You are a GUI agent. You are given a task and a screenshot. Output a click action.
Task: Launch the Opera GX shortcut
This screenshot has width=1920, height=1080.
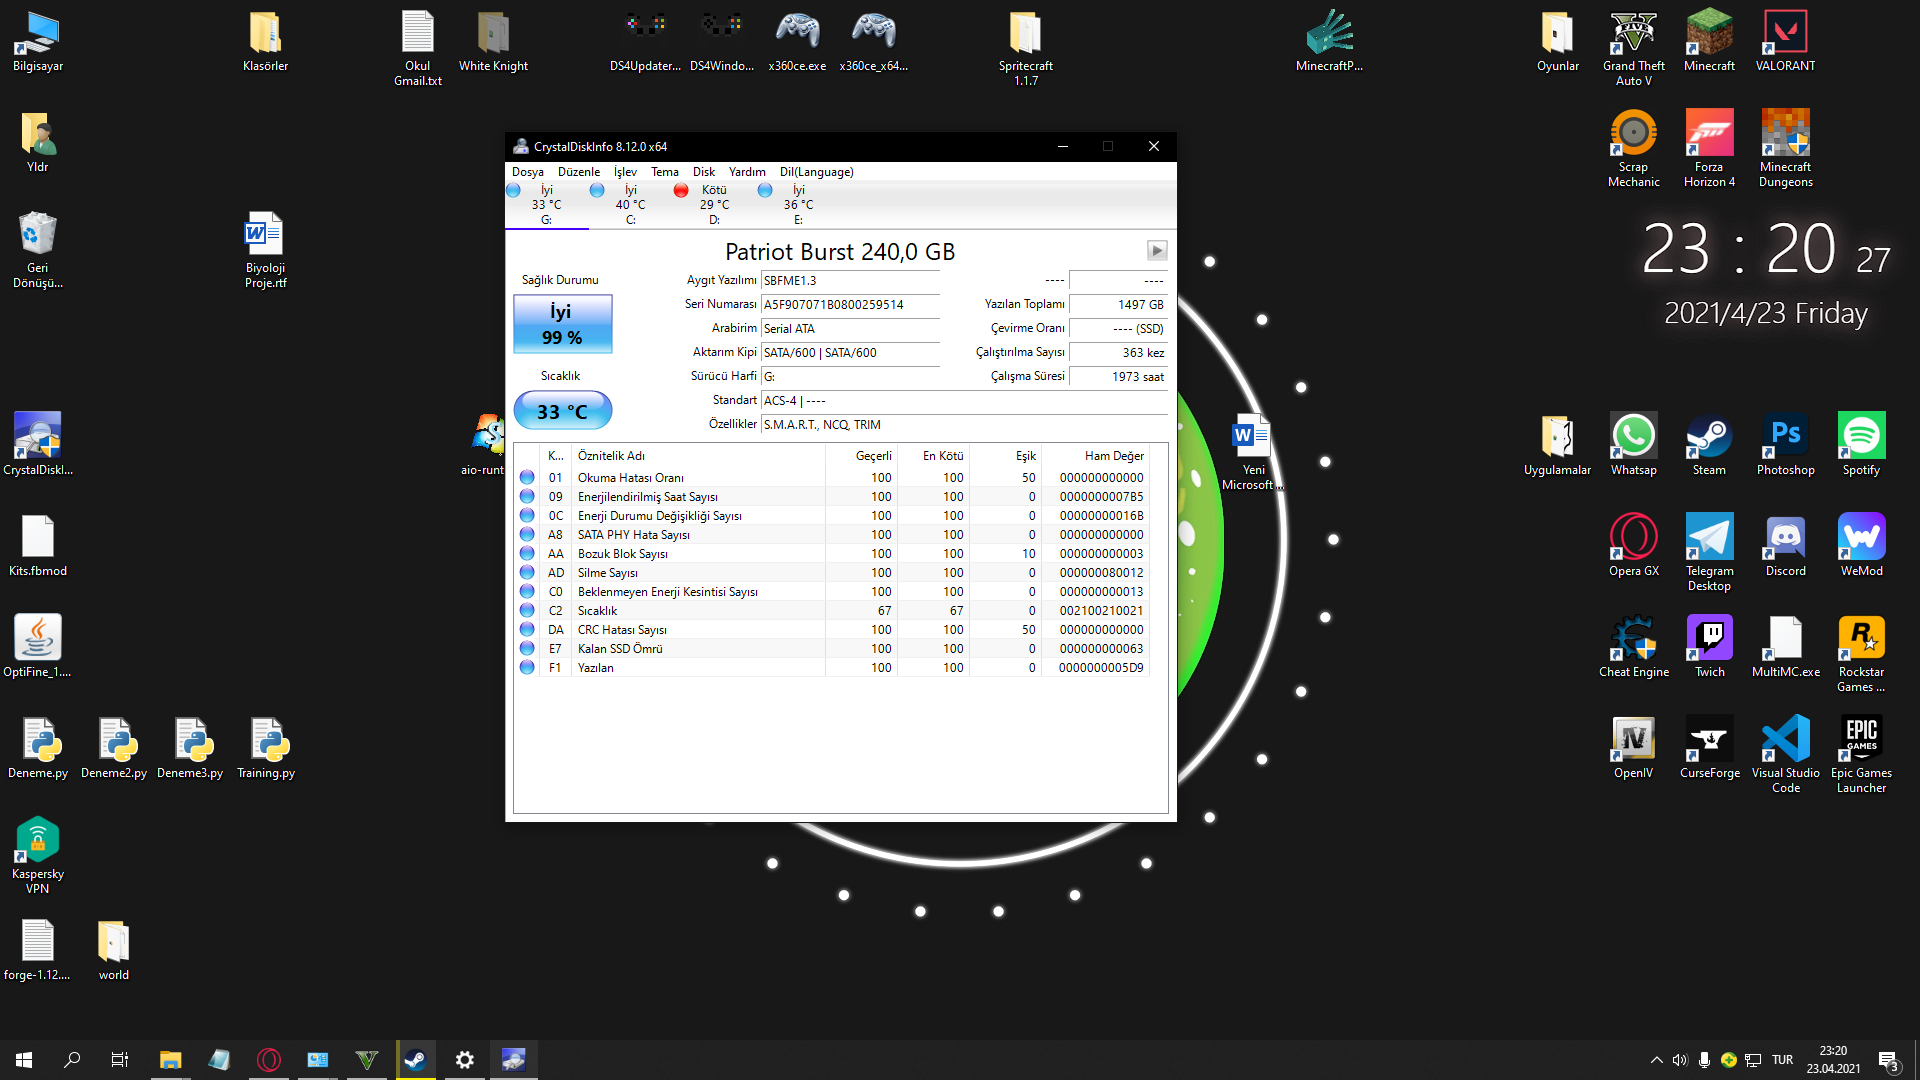click(x=1633, y=545)
